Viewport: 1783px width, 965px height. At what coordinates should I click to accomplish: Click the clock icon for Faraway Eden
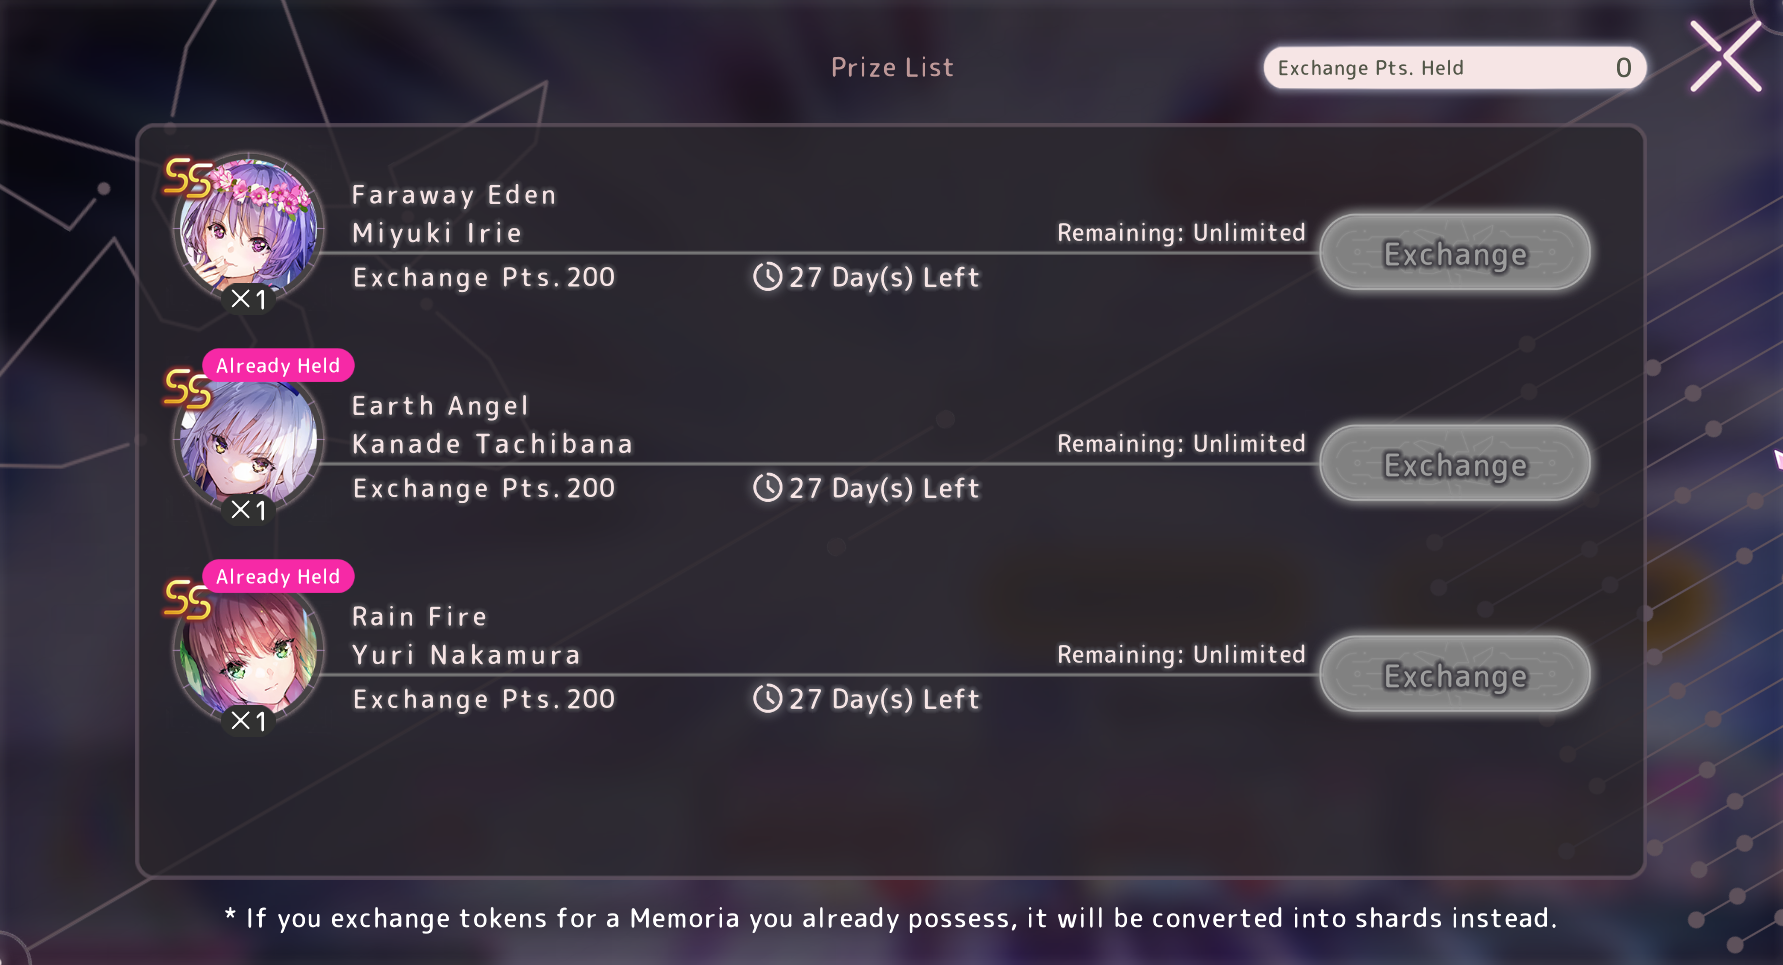tap(767, 277)
